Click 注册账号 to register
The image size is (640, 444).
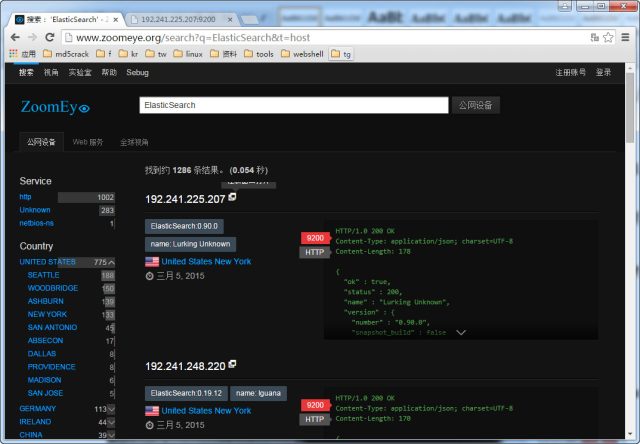pos(570,73)
